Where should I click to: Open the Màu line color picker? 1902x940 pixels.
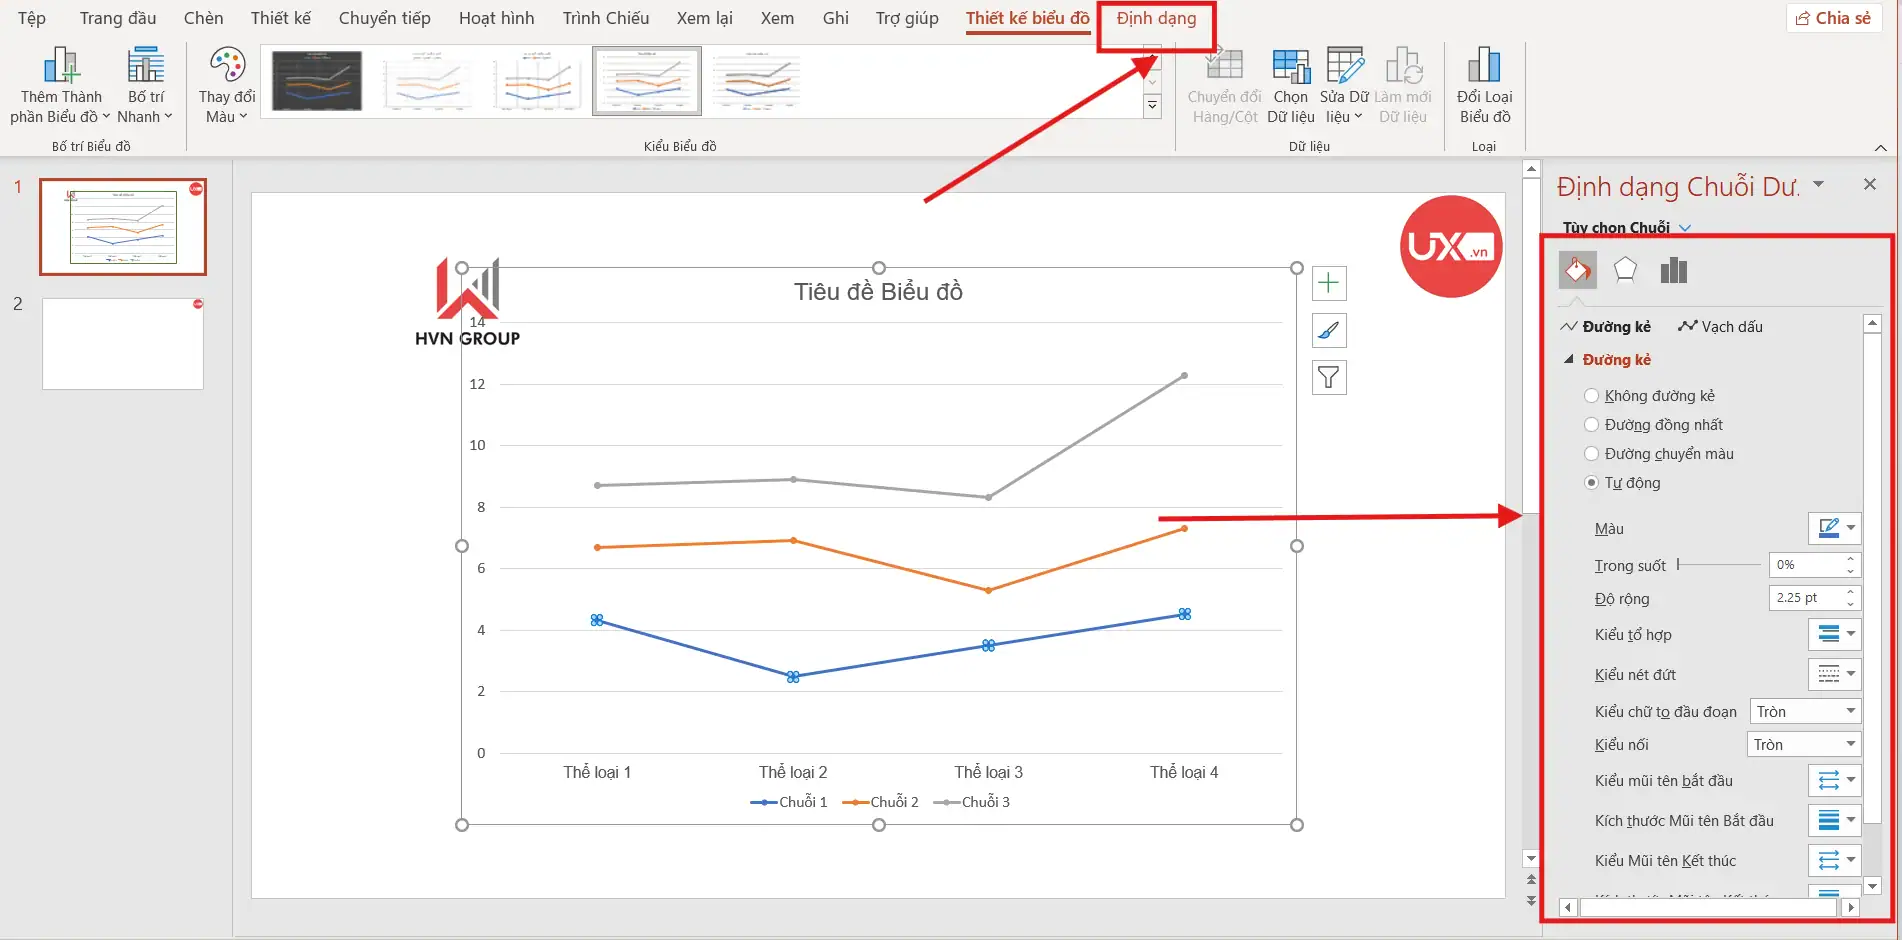point(1834,528)
